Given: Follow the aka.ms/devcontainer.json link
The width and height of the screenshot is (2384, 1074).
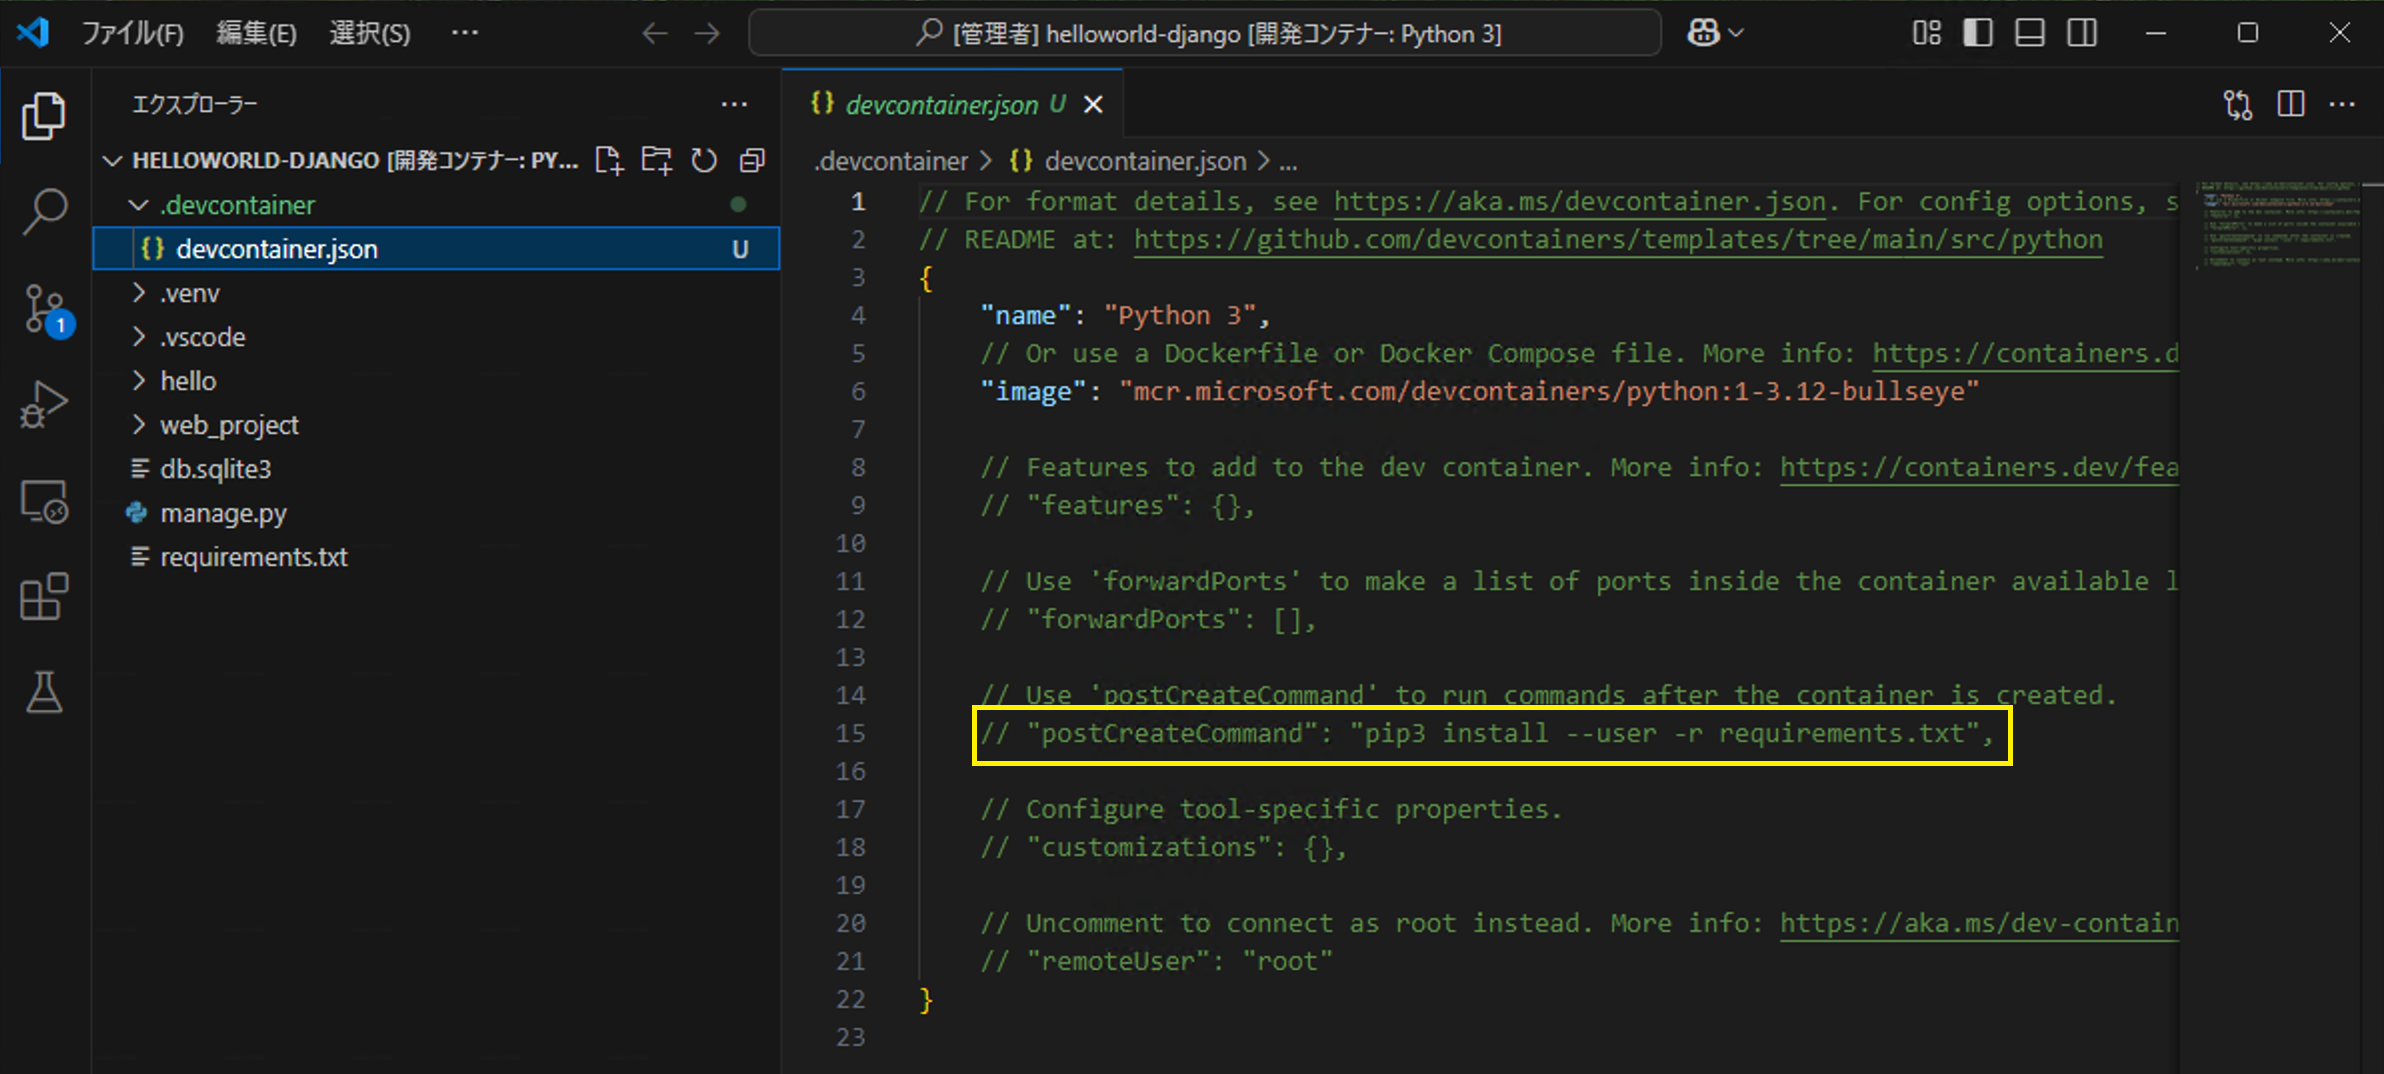Looking at the screenshot, I should (x=1580, y=202).
